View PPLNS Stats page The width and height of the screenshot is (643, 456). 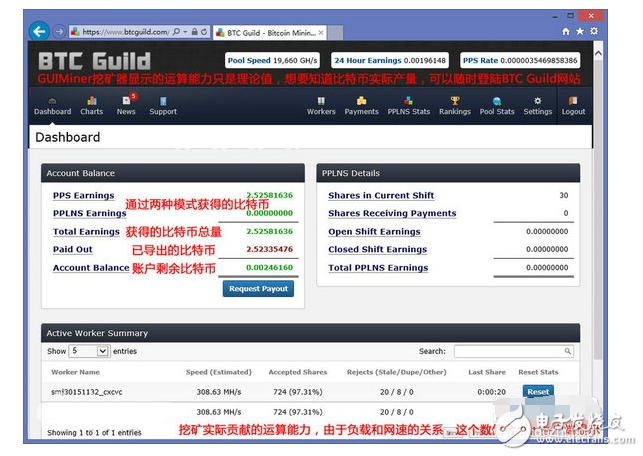coord(408,104)
